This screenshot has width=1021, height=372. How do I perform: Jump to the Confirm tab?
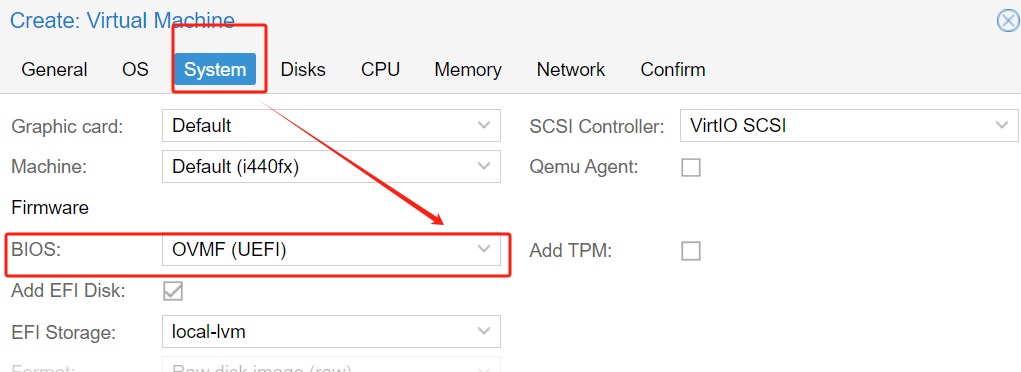pyautogui.click(x=673, y=70)
